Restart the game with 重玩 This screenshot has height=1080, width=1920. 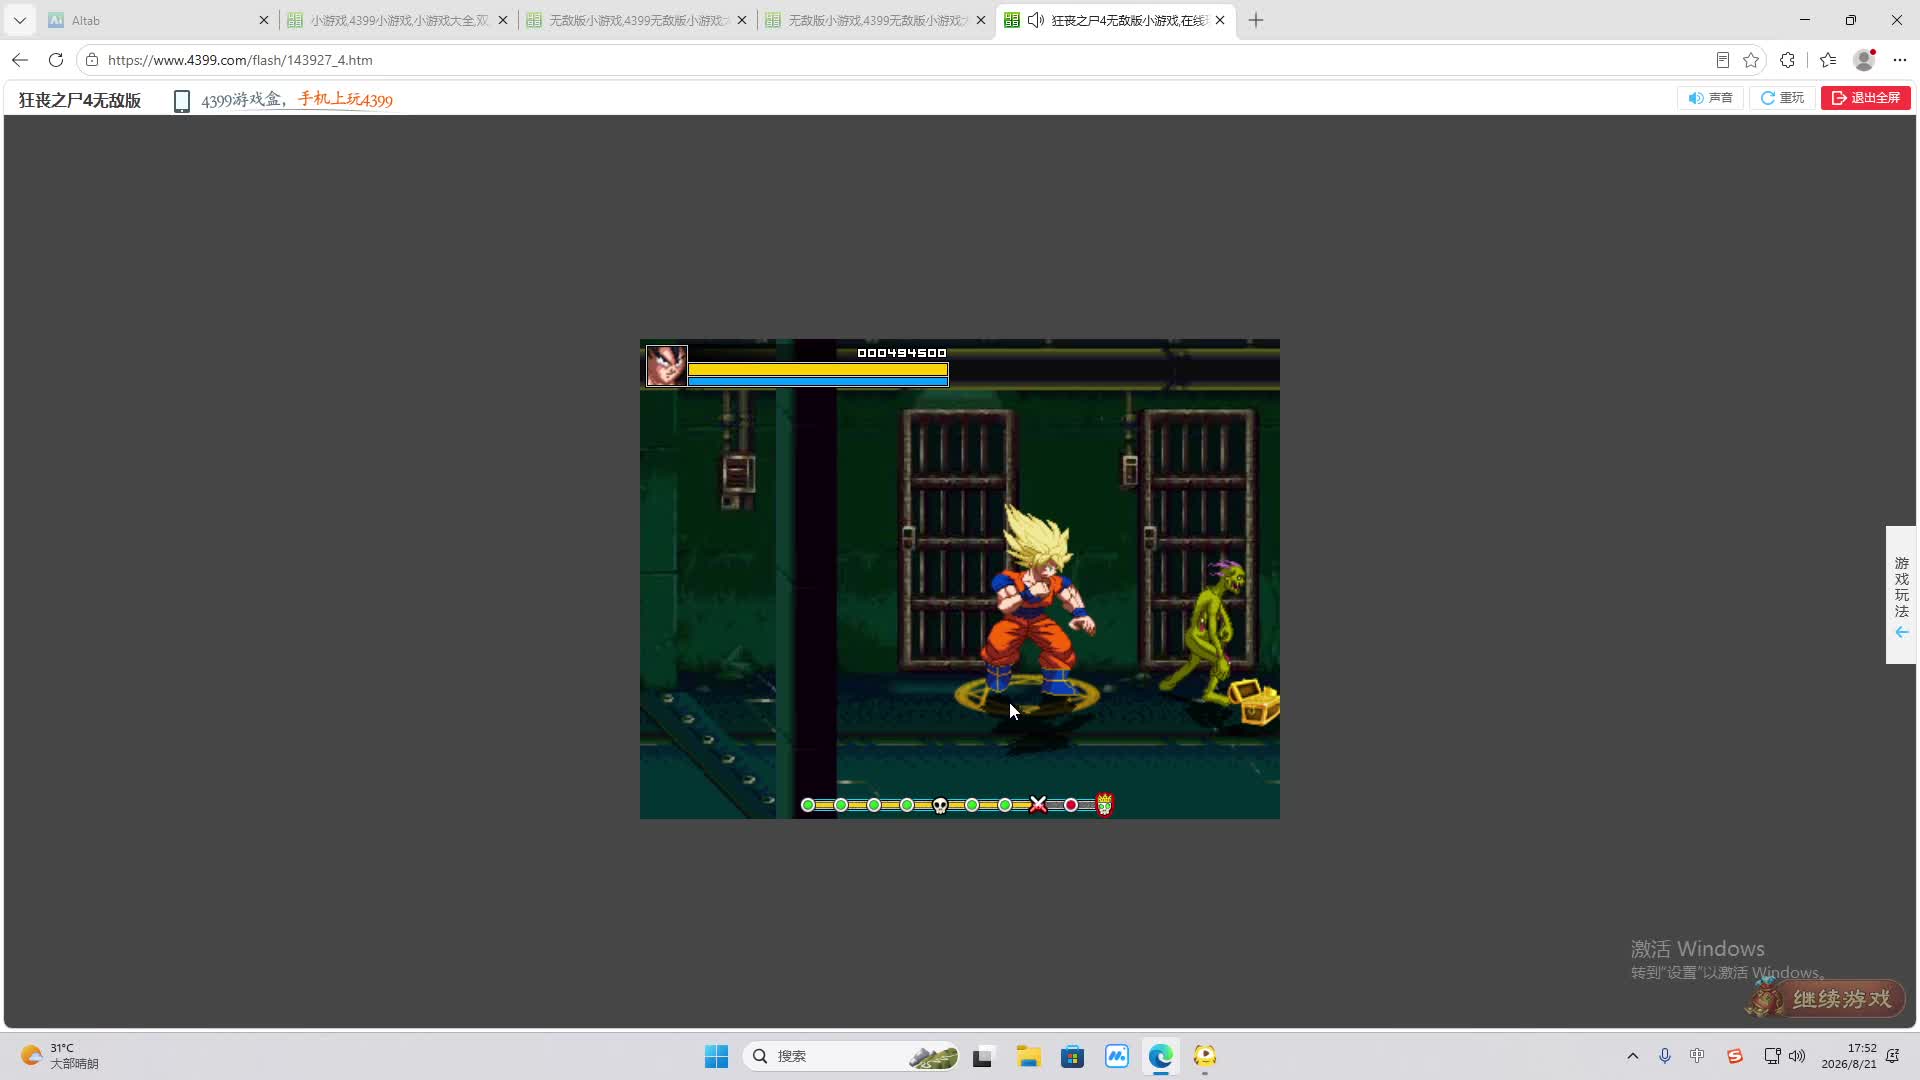pyautogui.click(x=1782, y=98)
